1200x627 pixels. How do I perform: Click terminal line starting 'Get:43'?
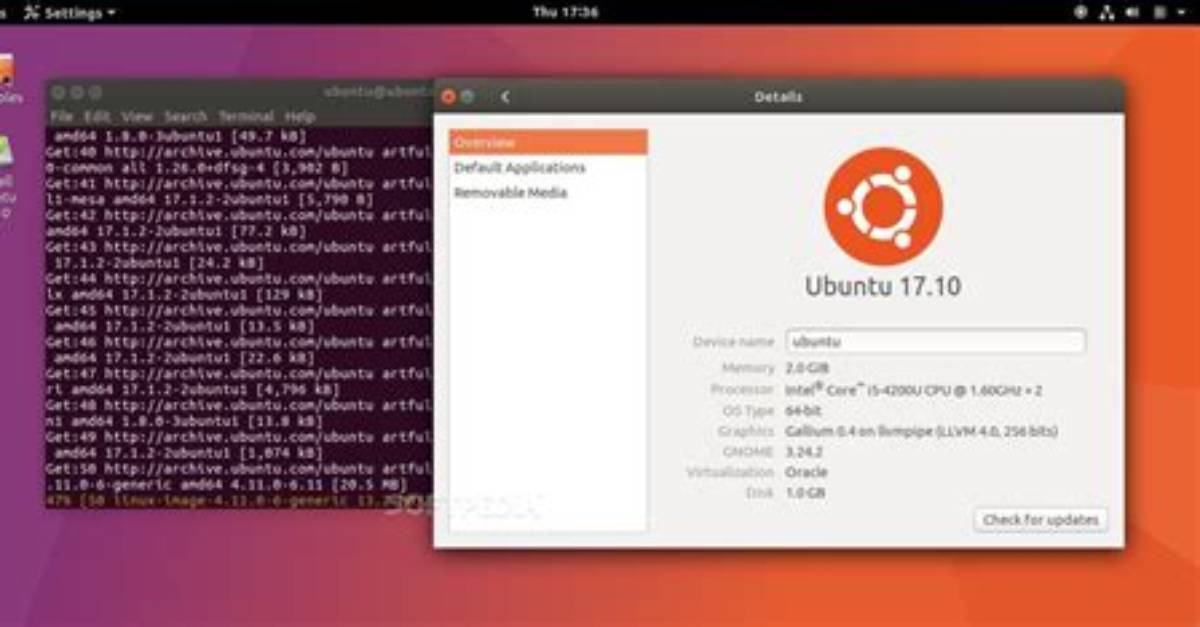[239, 247]
